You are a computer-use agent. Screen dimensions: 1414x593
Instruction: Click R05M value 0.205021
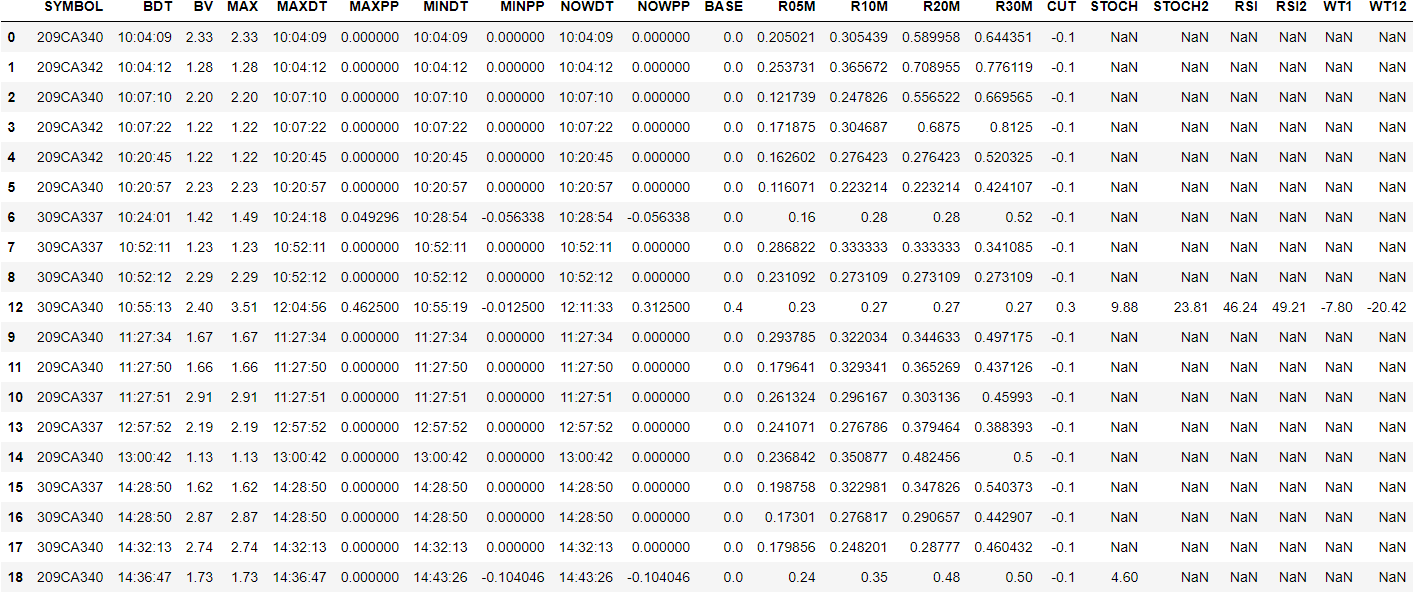click(786, 38)
